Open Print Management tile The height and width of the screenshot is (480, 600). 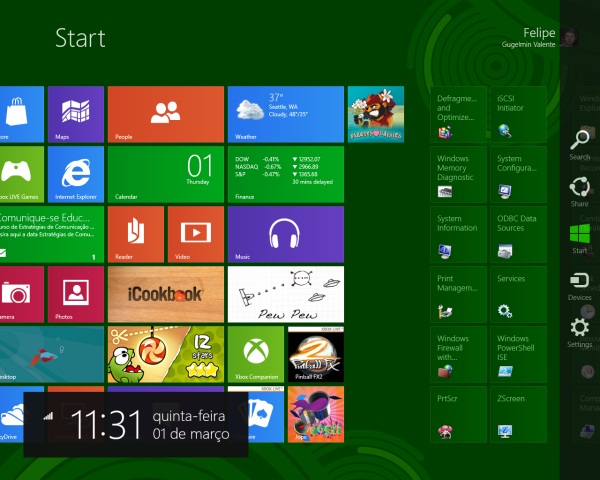[458, 294]
